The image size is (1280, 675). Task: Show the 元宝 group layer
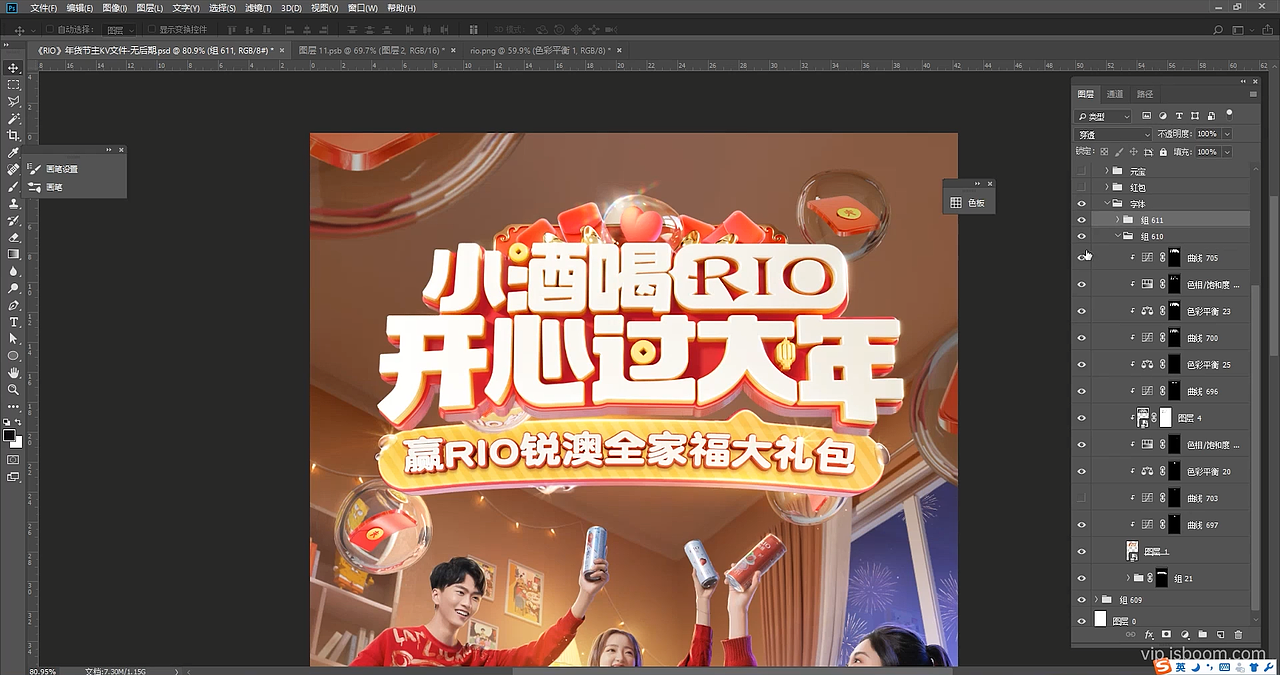pos(1081,171)
